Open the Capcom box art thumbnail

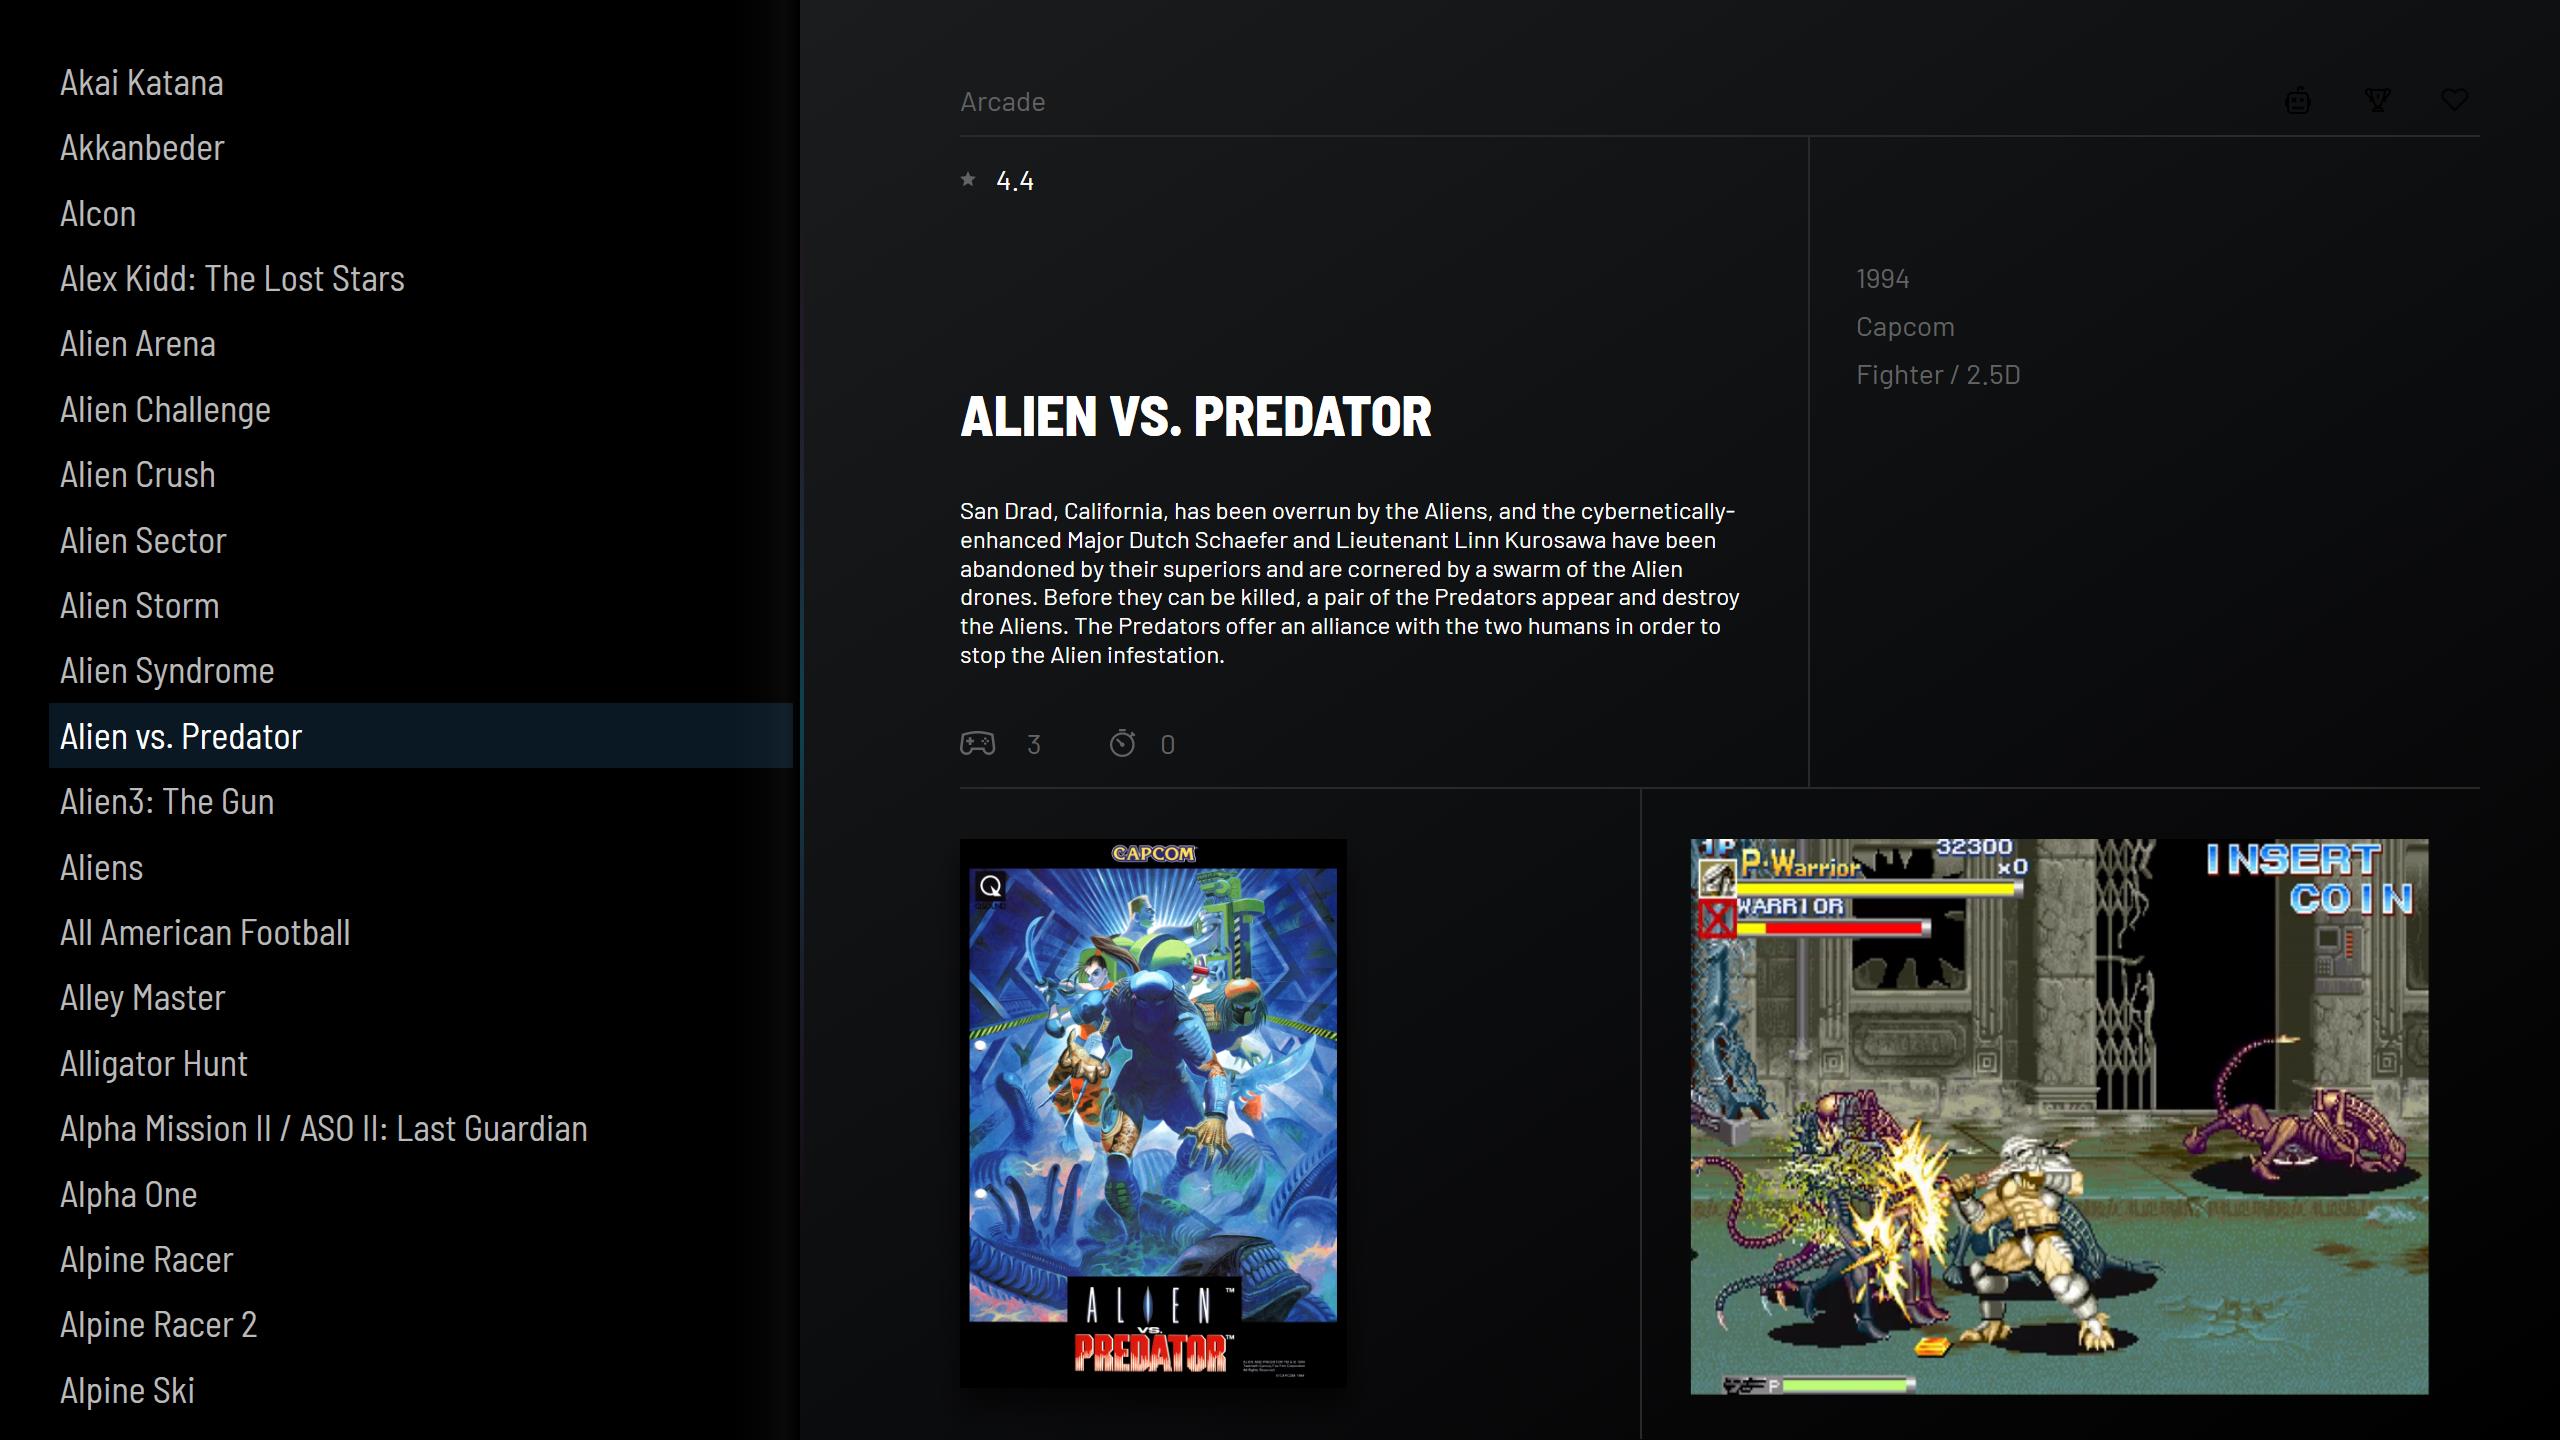(1153, 1113)
